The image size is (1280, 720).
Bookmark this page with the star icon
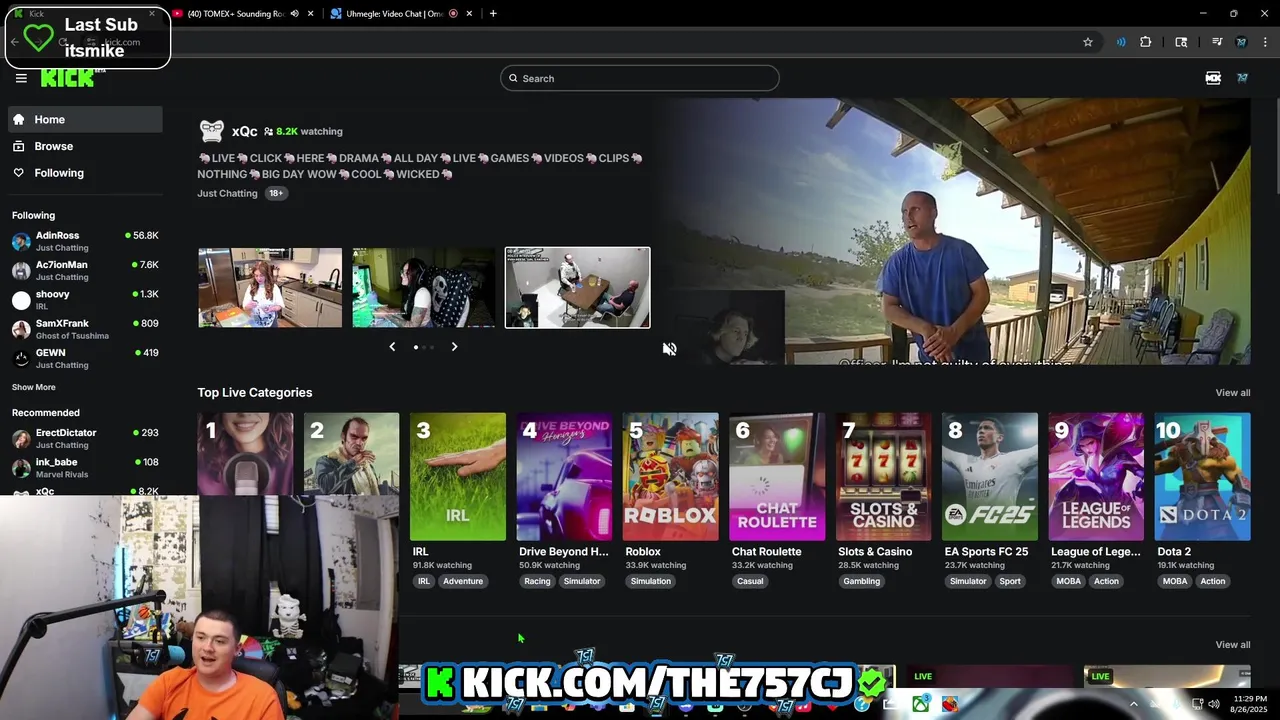point(1088,42)
